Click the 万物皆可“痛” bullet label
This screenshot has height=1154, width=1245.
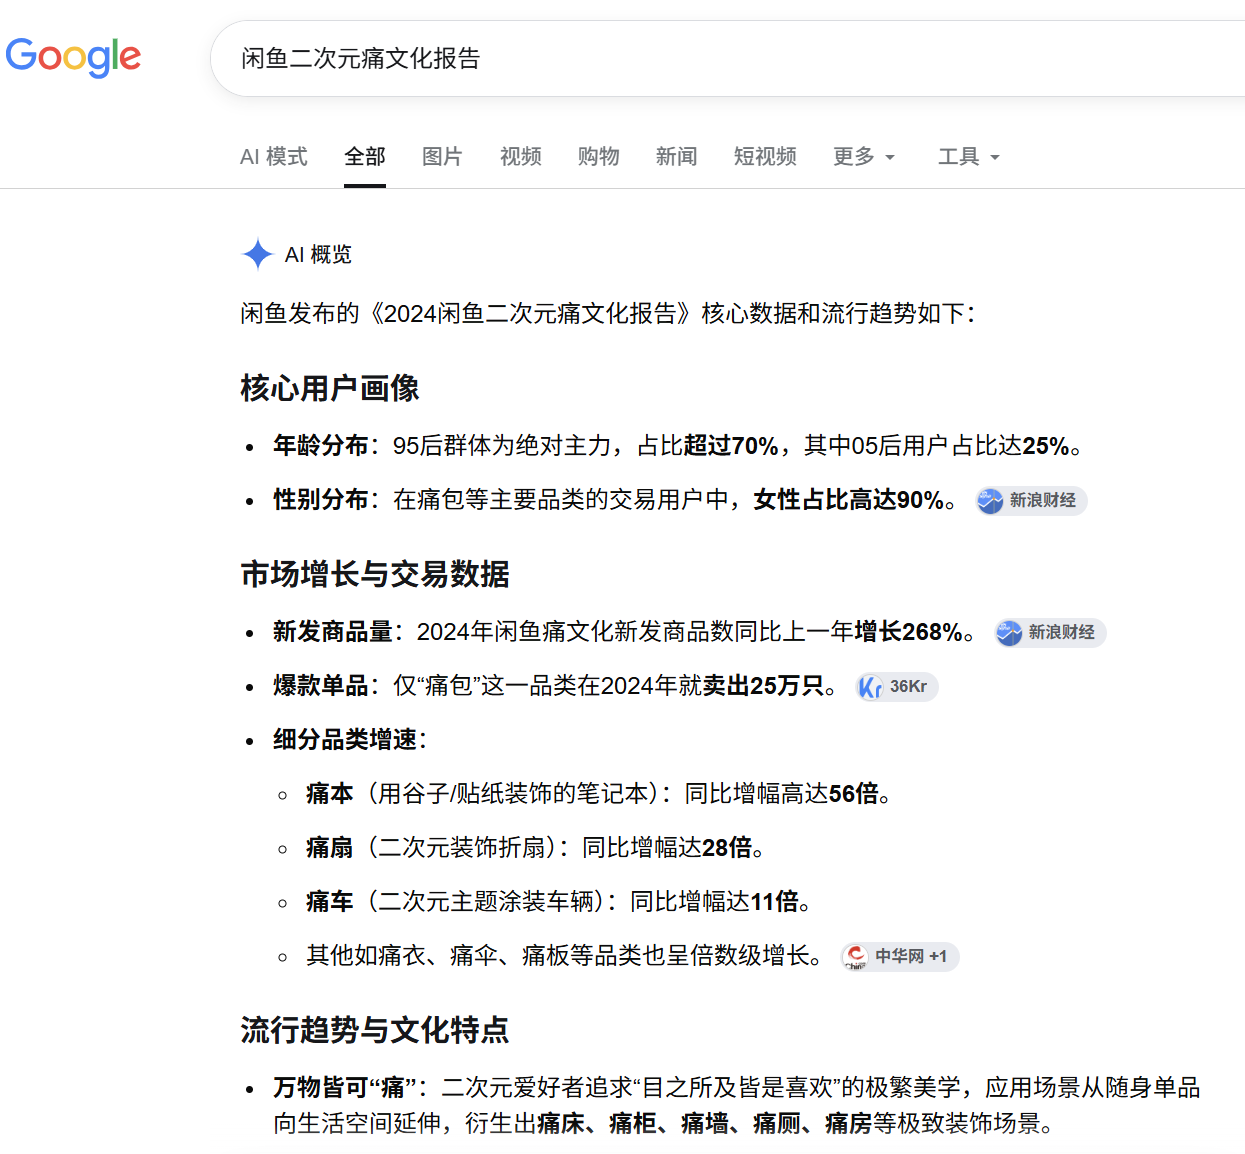click(345, 1088)
